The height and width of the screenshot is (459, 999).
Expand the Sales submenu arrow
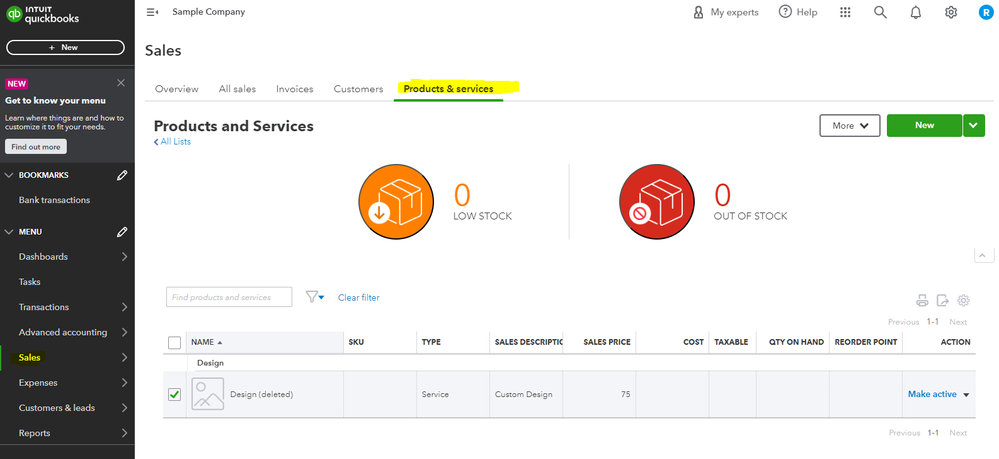[124, 358]
